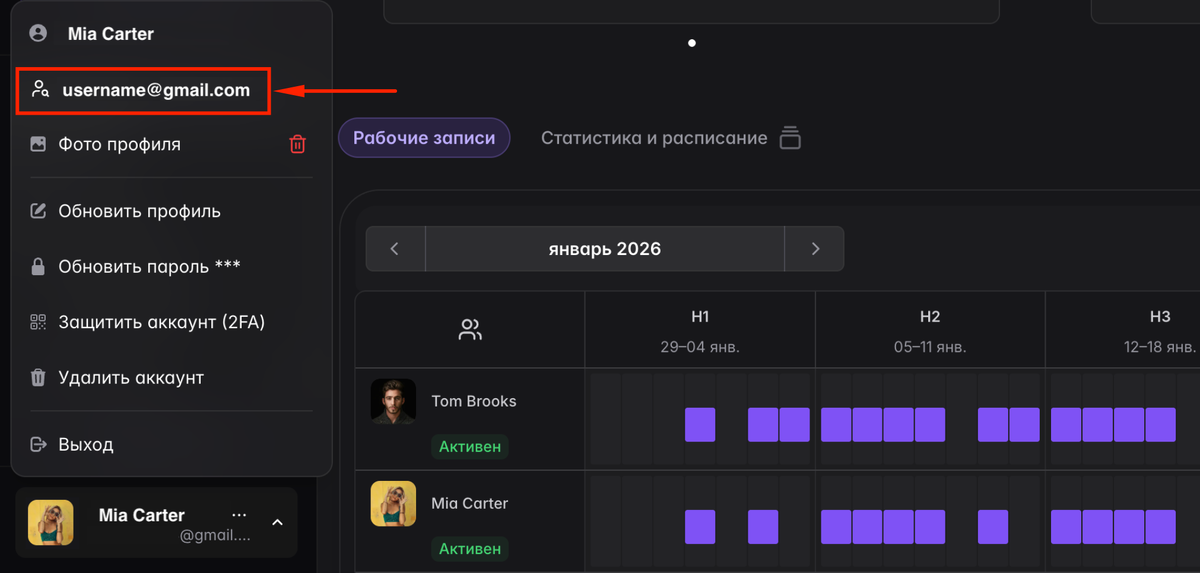The height and width of the screenshot is (573, 1200).
Task: Click the image icon beside Фото профиля
Action: (x=38, y=144)
